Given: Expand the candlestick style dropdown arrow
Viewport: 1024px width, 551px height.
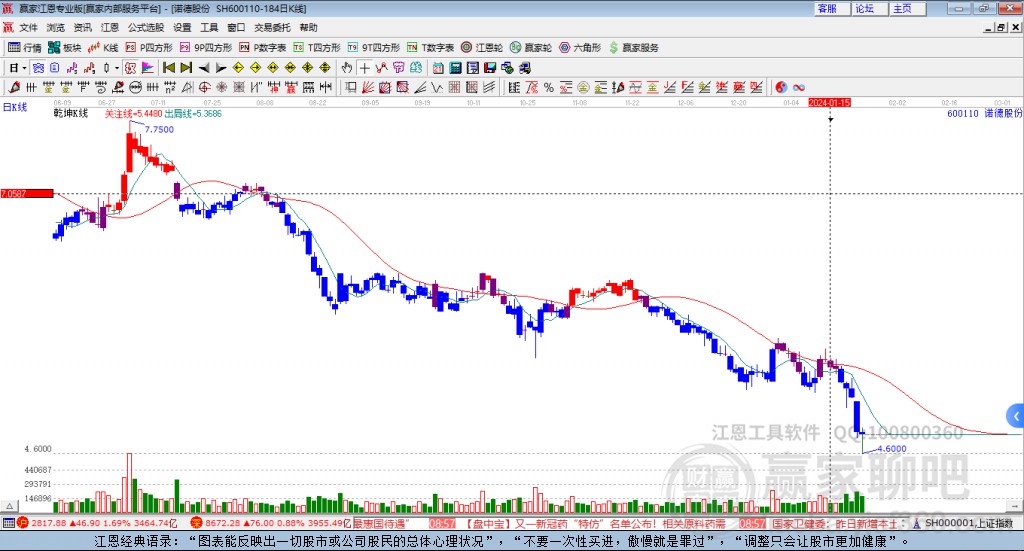Looking at the screenshot, I should [x=117, y=68].
